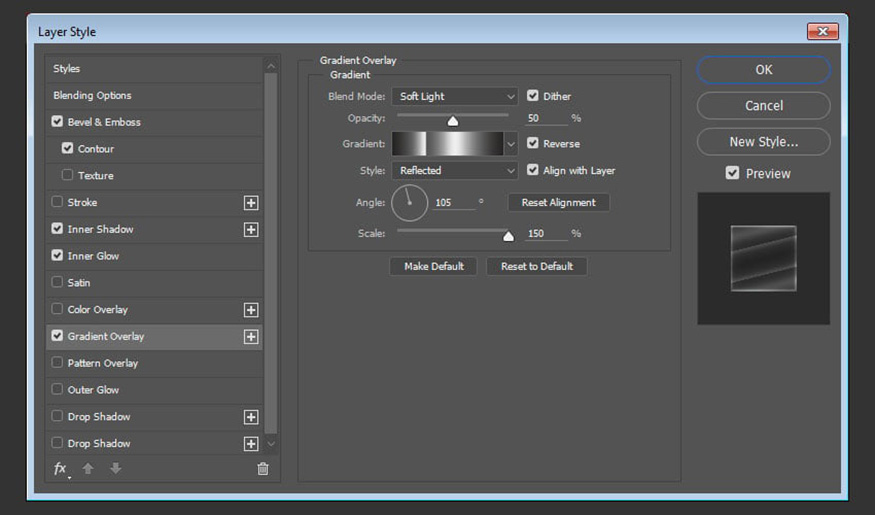
Task: Disable the Dither checkbox
Action: pyautogui.click(x=533, y=96)
